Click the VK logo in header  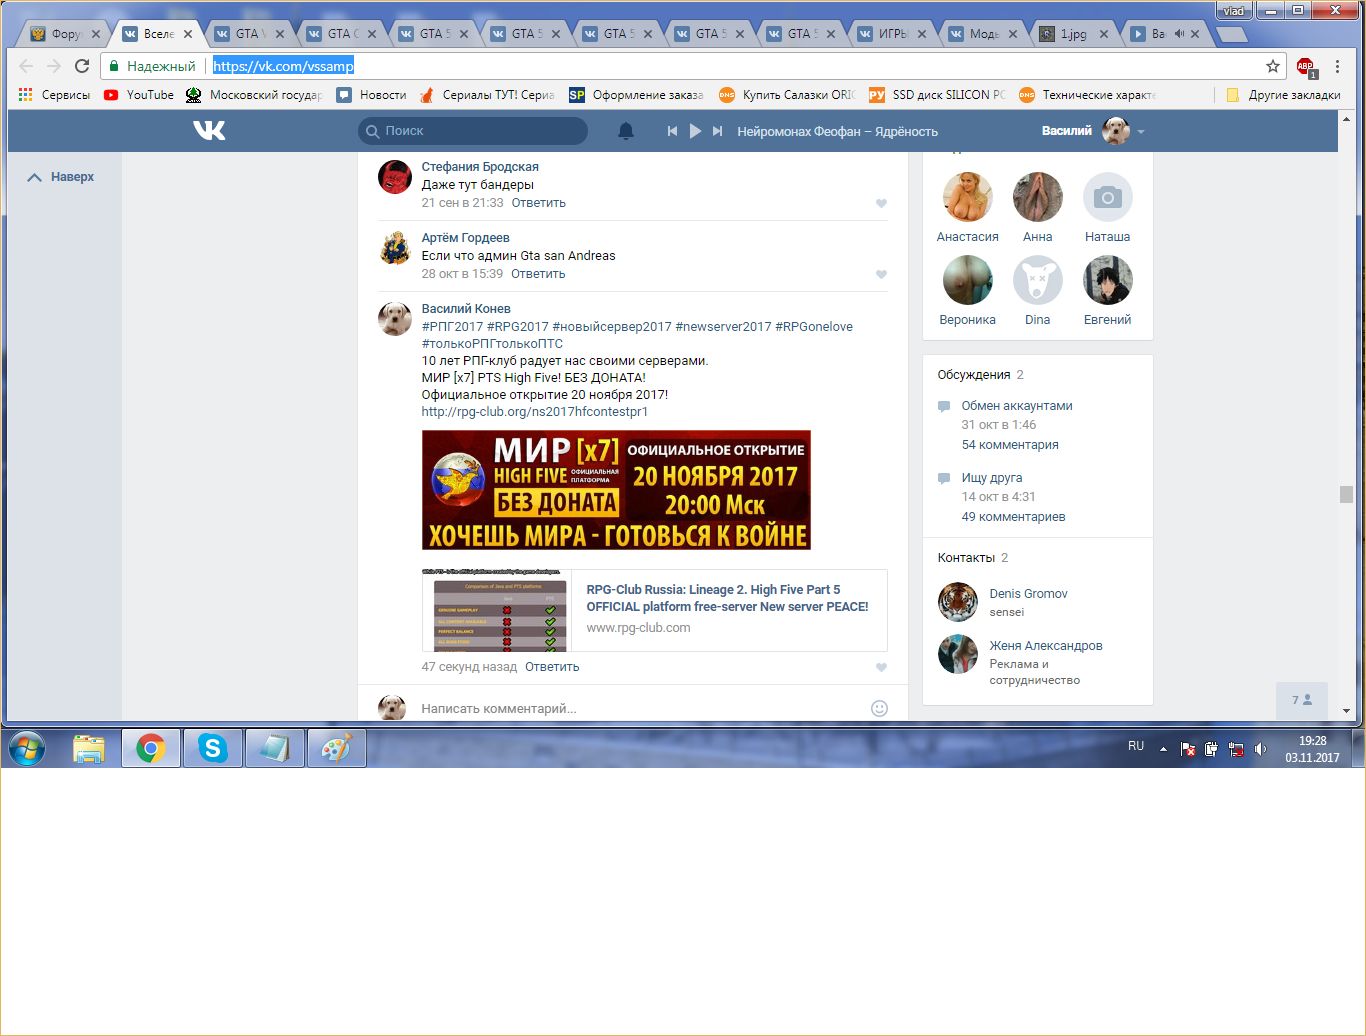click(x=209, y=130)
